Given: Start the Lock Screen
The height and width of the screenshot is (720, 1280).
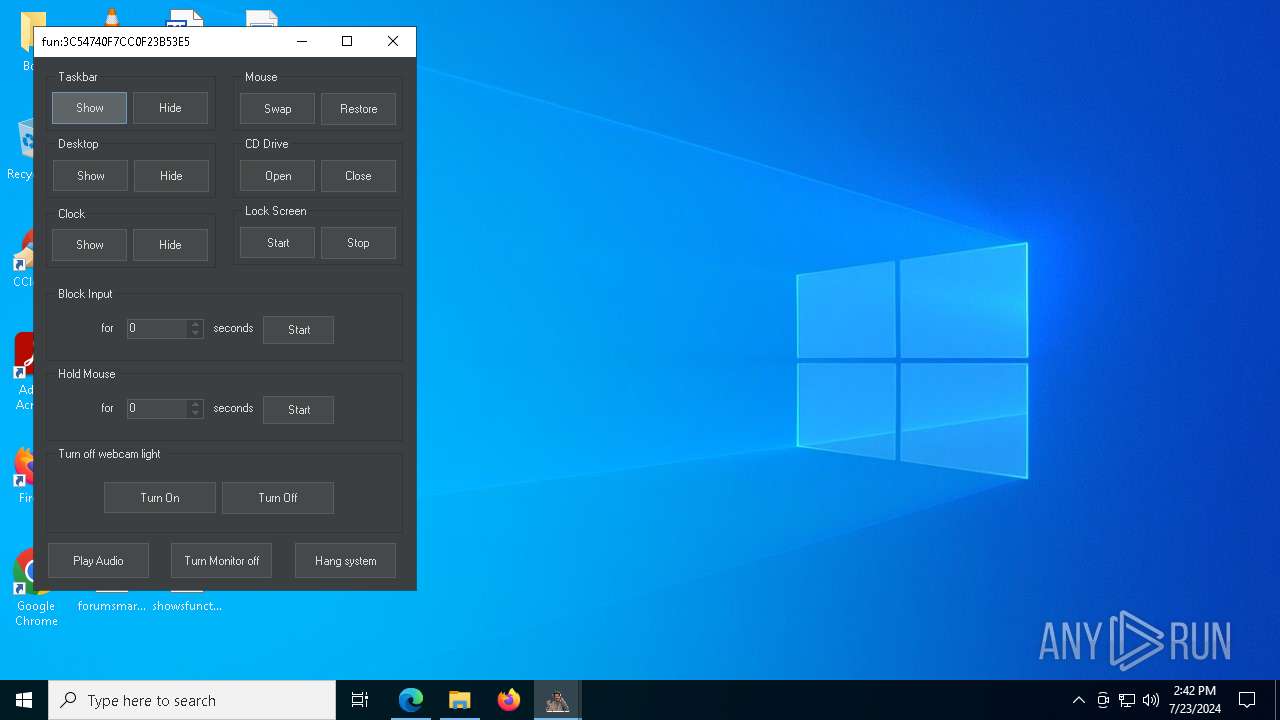Looking at the screenshot, I should click(278, 243).
